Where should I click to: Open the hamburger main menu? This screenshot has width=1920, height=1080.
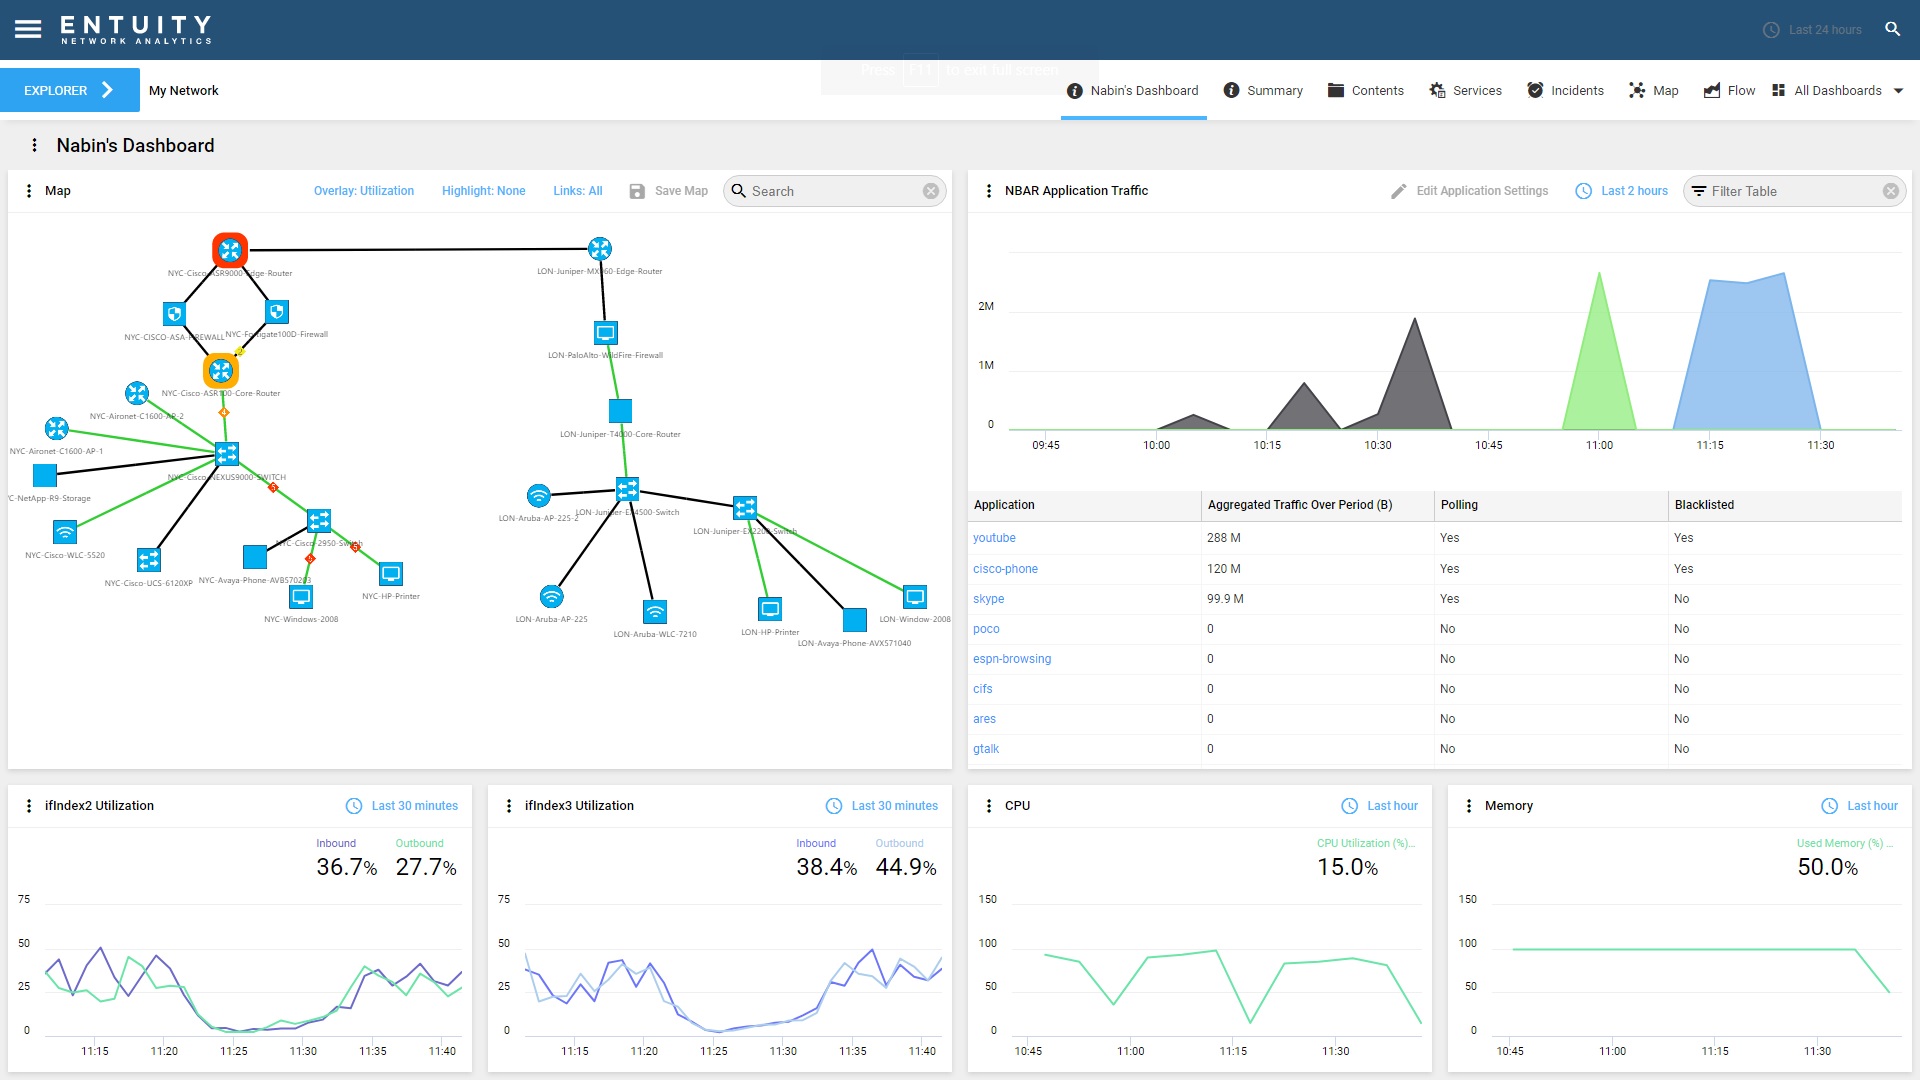click(28, 29)
